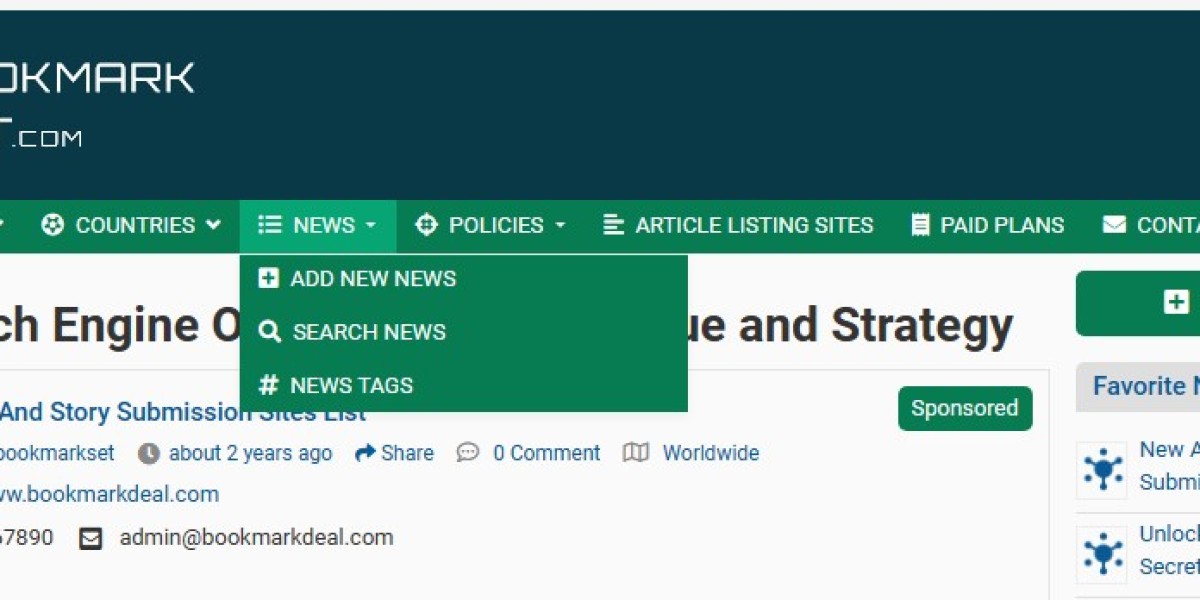Viewport: 1200px width, 600px height.
Task: Click the Engine and Strategy page heading
Action: (506, 326)
